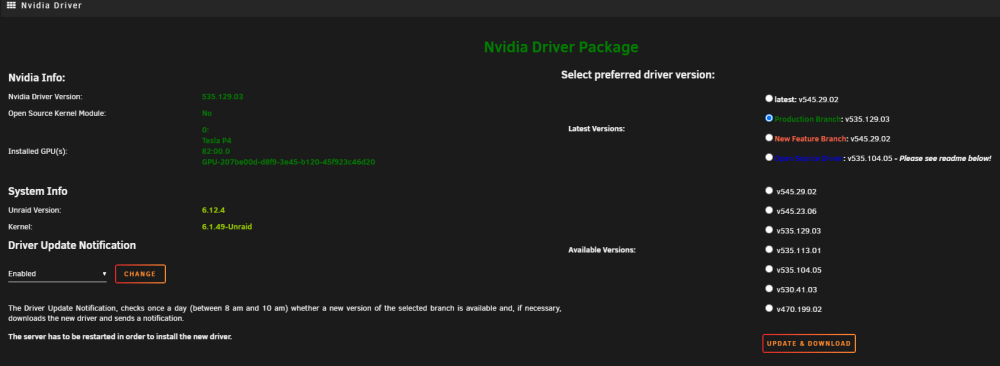The image size is (1000, 366).
Task: Select available version v535.104.05 radio button
Action: click(x=768, y=269)
